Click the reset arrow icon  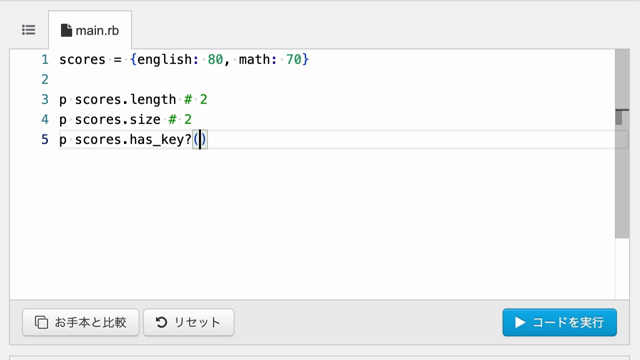pos(161,322)
